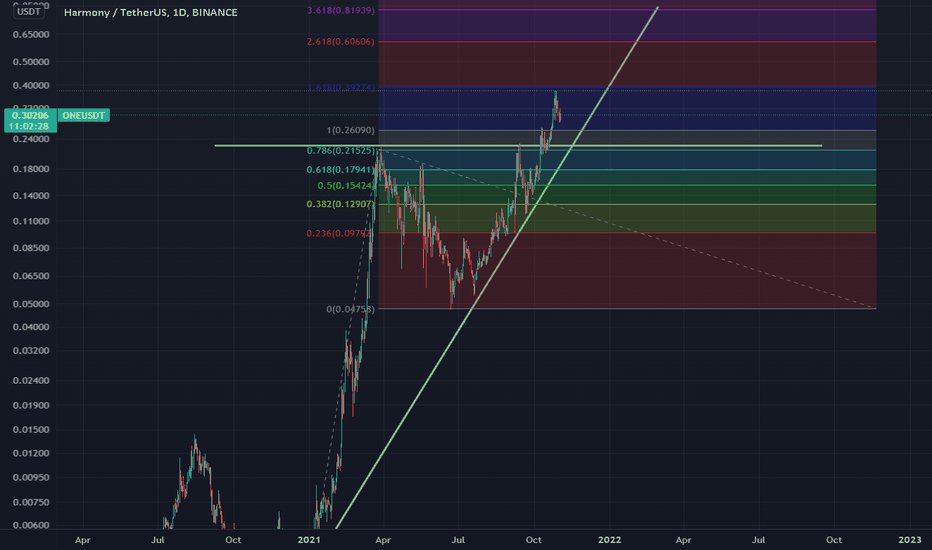The image size is (932, 550).
Task: Click the 0.02400 price axis label
Action: (31, 381)
